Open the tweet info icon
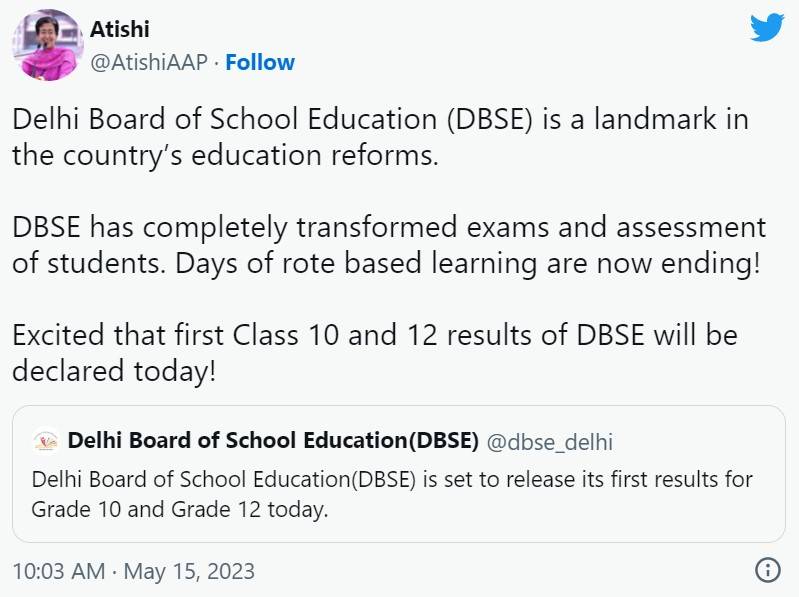Screen dimensions: 799x597 tap(767, 571)
